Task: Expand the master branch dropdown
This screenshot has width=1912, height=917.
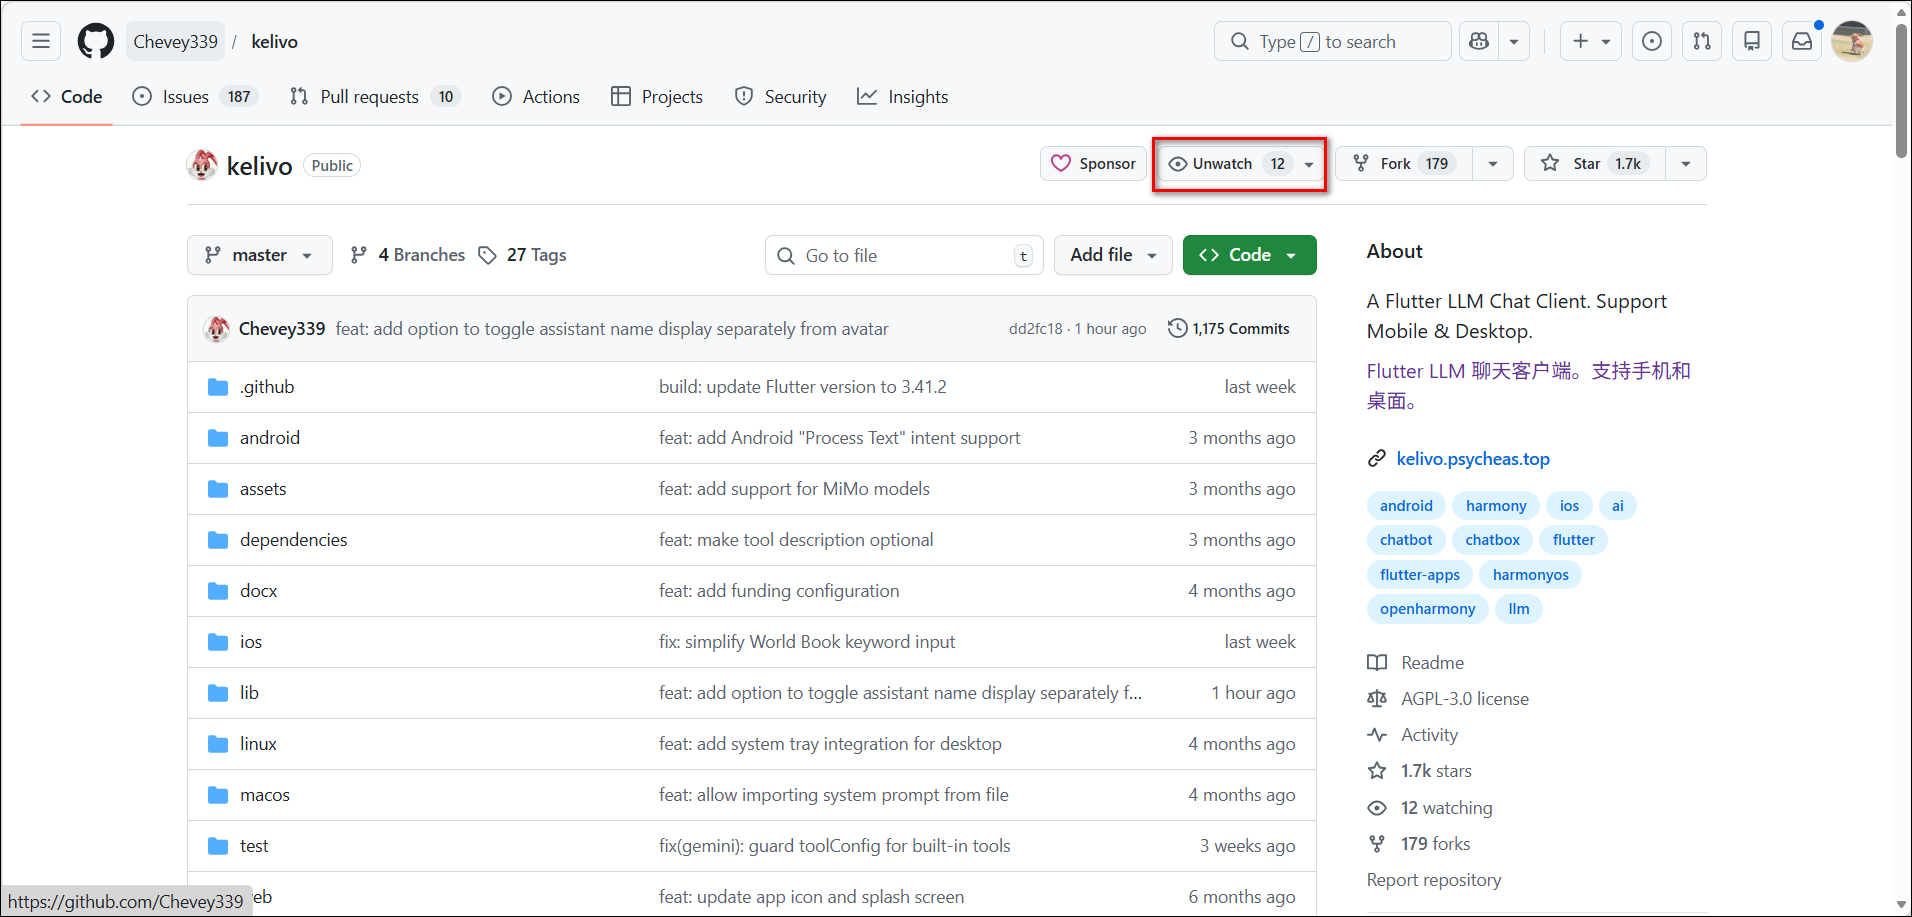Action: pyautogui.click(x=258, y=255)
